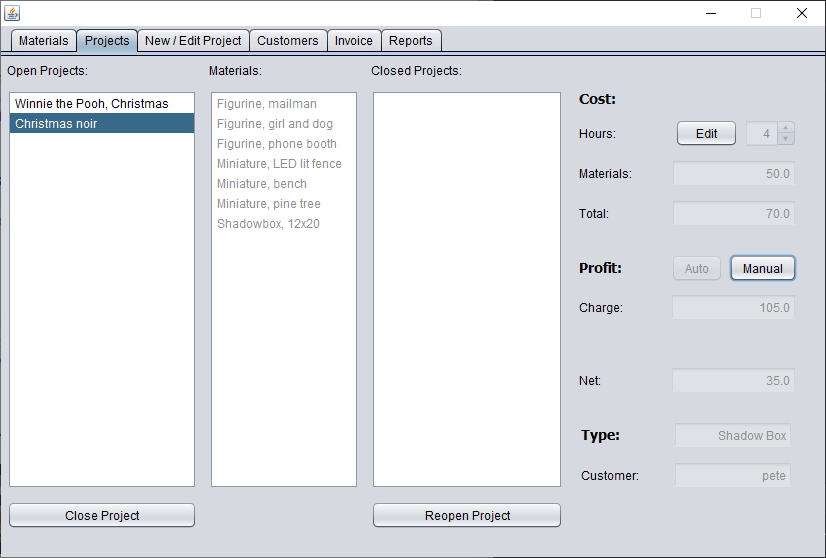Click inside the Closed Projects list
The image size is (826, 558).
pos(467,289)
